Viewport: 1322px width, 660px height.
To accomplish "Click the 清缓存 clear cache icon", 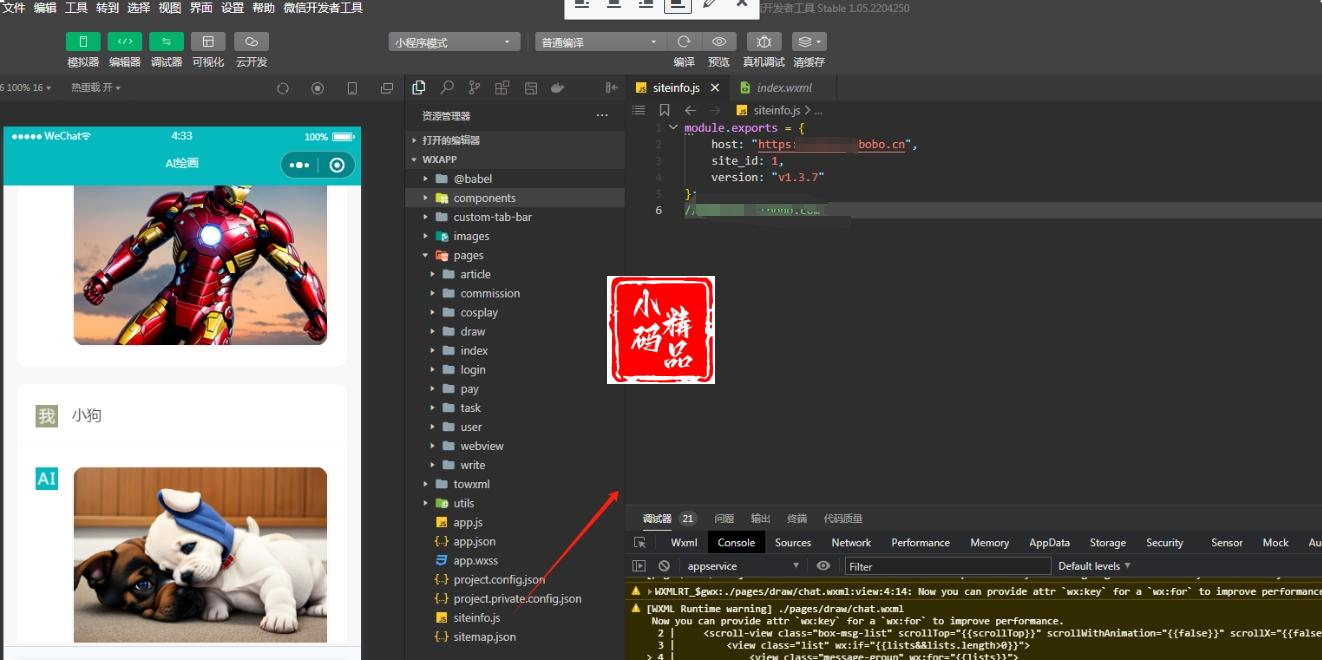I will (x=809, y=42).
